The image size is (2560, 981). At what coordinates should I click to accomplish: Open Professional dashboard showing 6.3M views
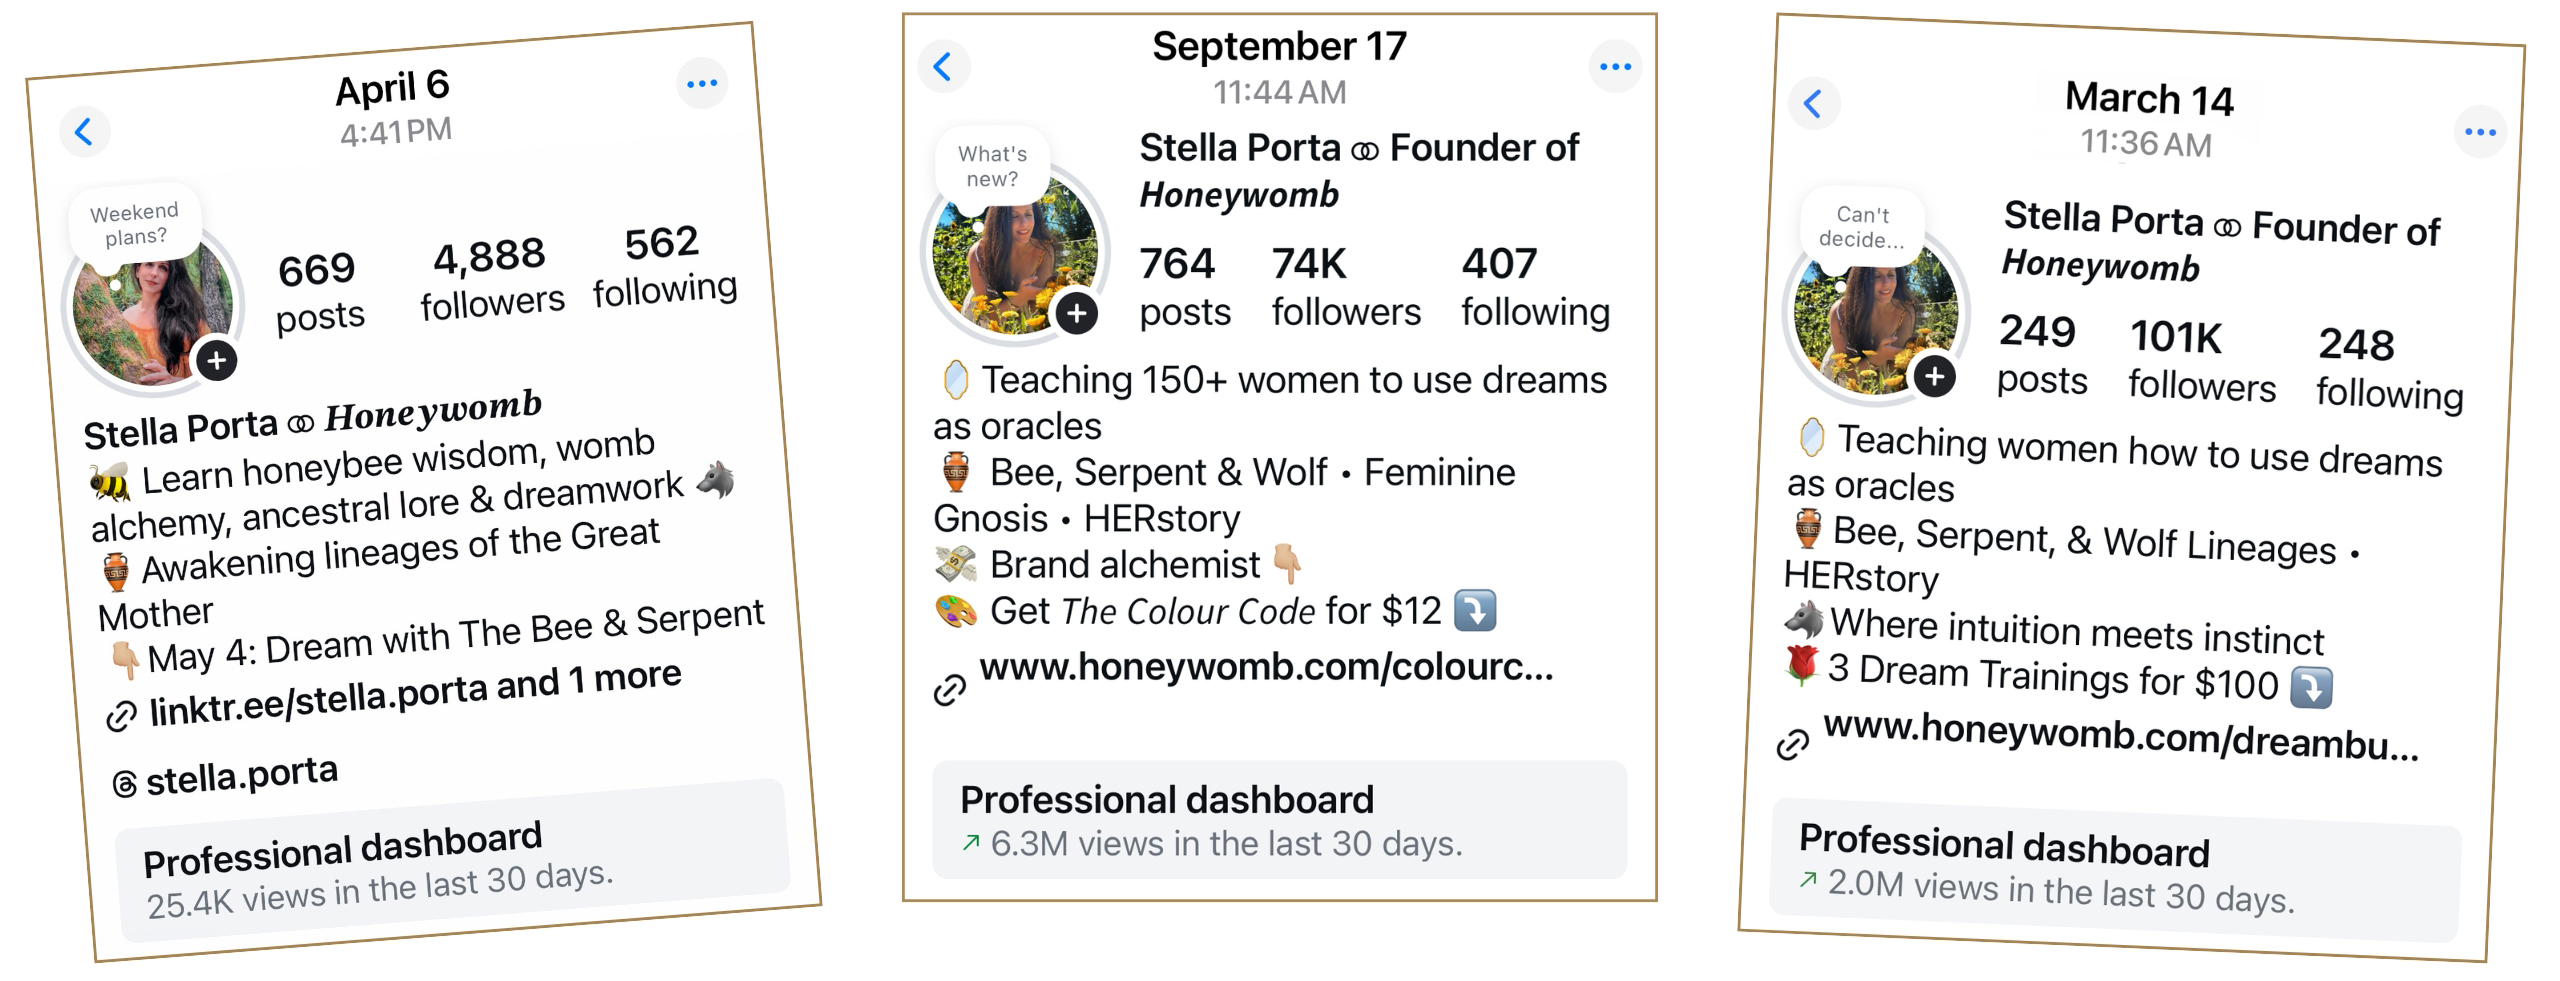pos(1279,820)
